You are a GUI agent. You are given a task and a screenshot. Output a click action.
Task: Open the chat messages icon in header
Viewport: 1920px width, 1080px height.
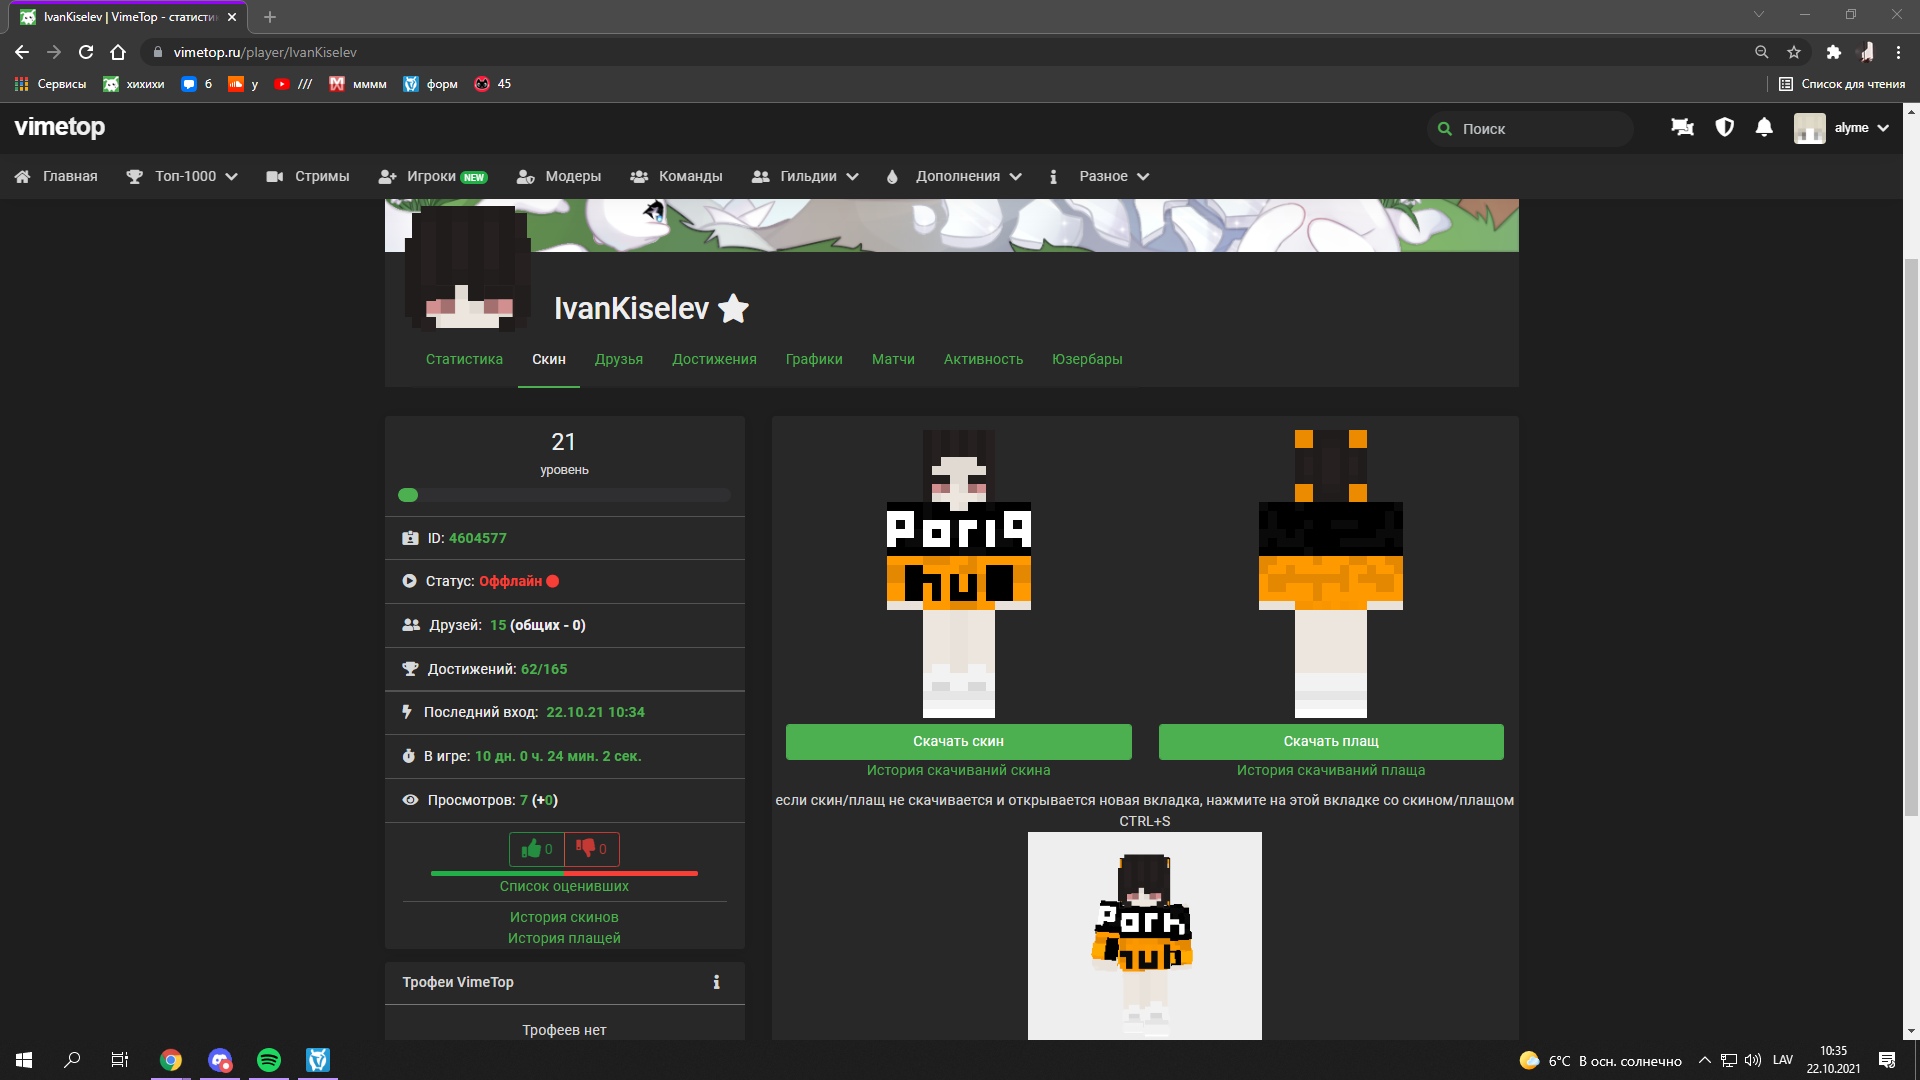point(1682,128)
